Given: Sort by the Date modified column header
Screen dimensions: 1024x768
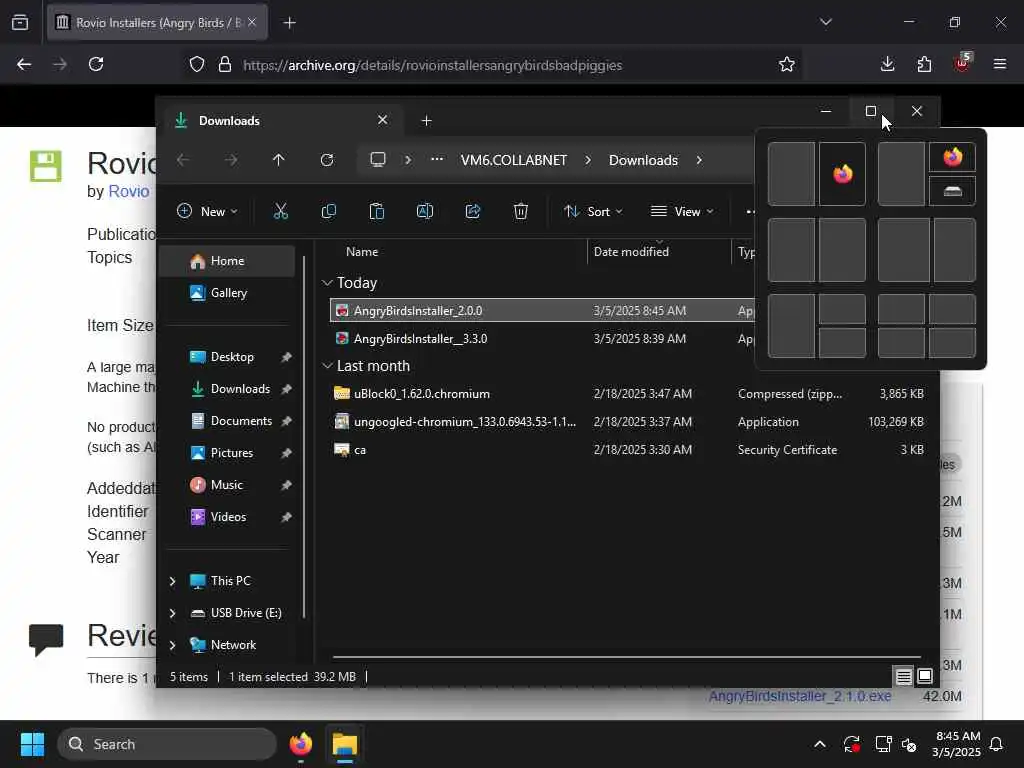Looking at the screenshot, I should click(x=631, y=251).
